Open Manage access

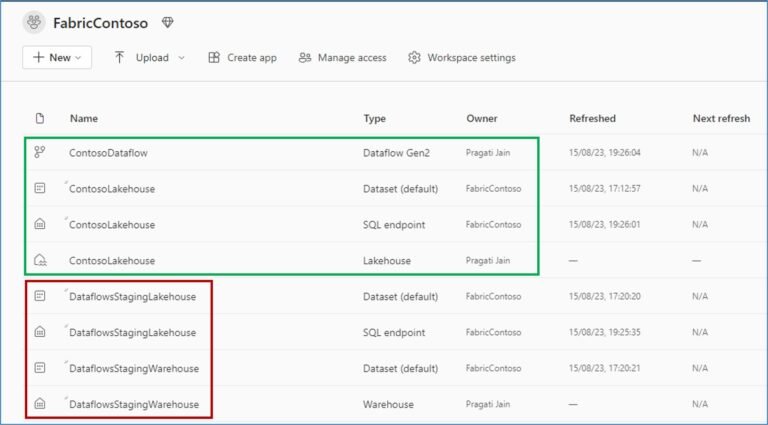point(342,58)
